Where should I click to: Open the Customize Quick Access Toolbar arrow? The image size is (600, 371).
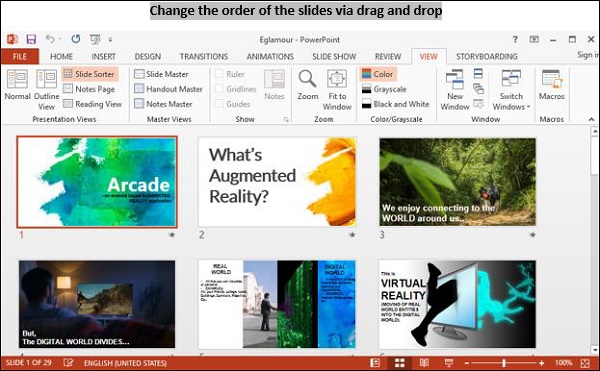pos(110,39)
